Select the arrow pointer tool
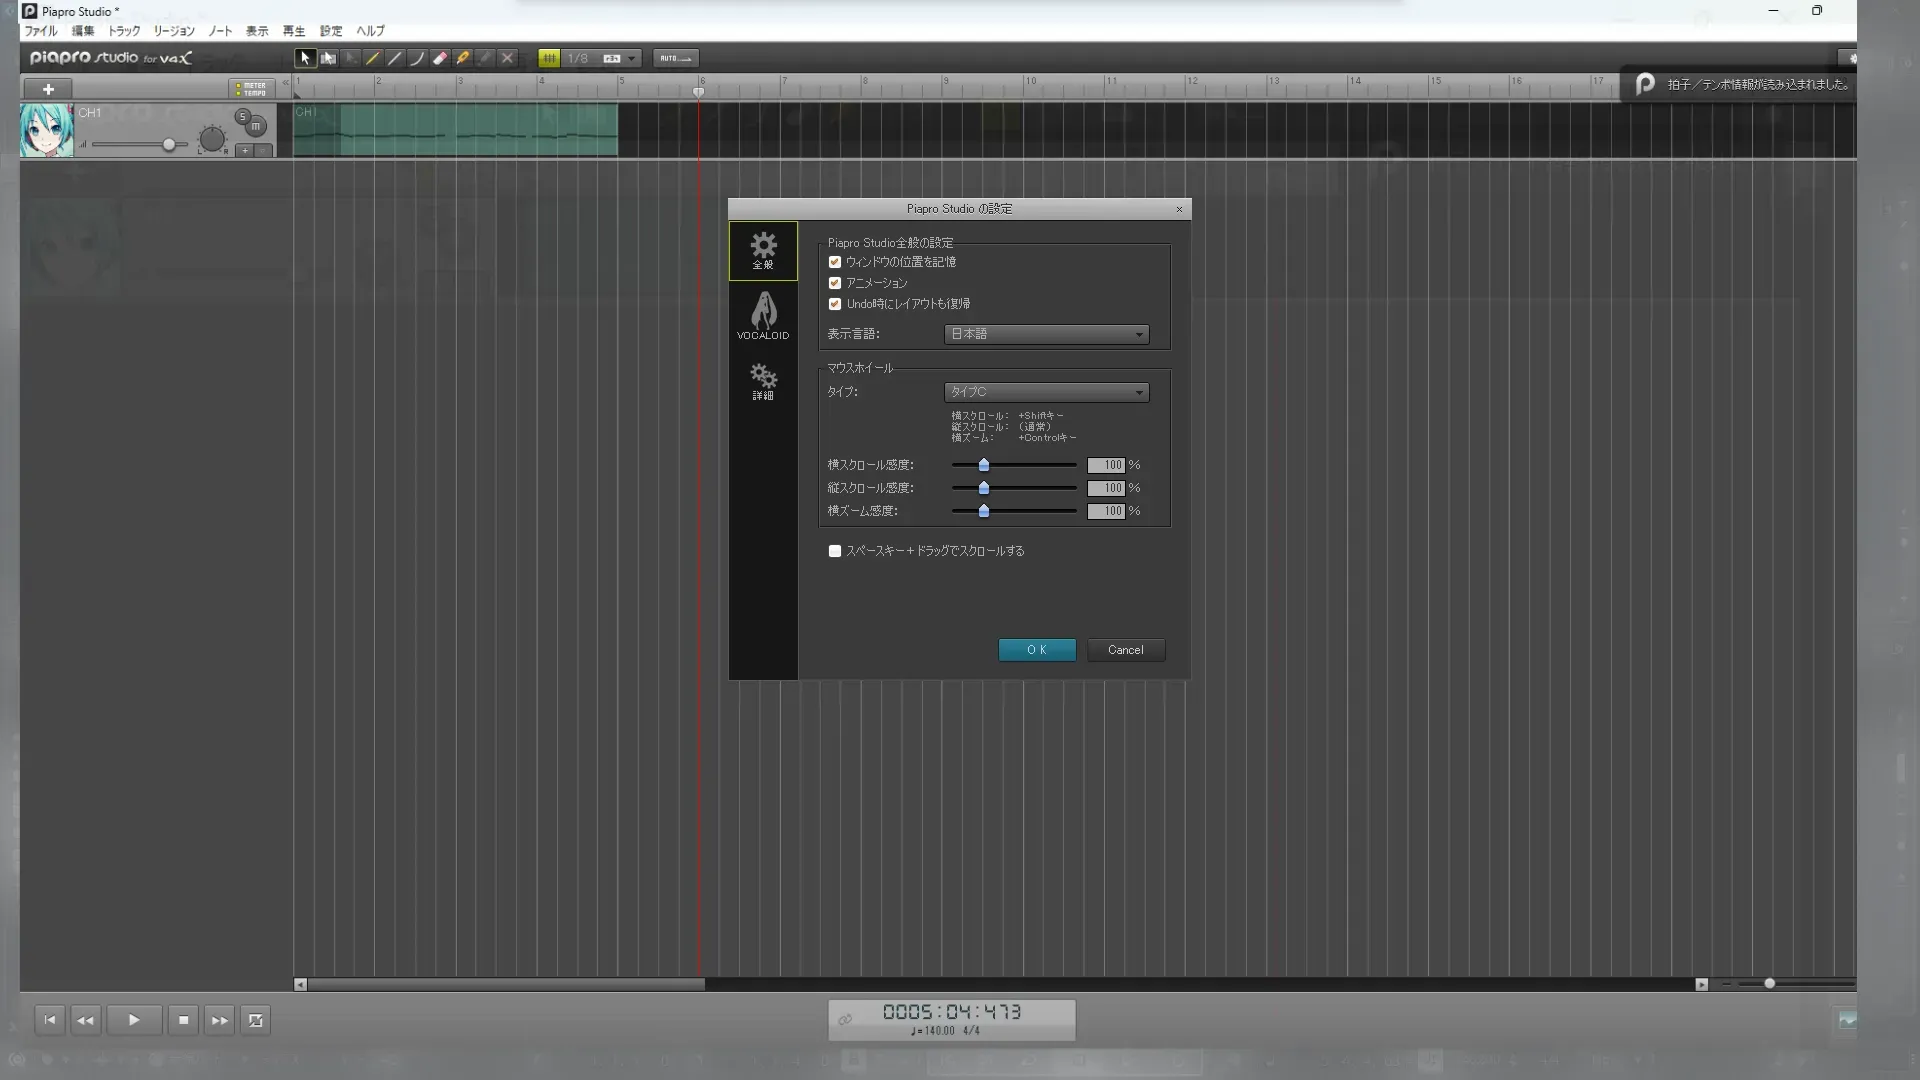Image resolution: width=1920 pixels, height=1080 pixels. pyautogui.click(x=305, y=58)
